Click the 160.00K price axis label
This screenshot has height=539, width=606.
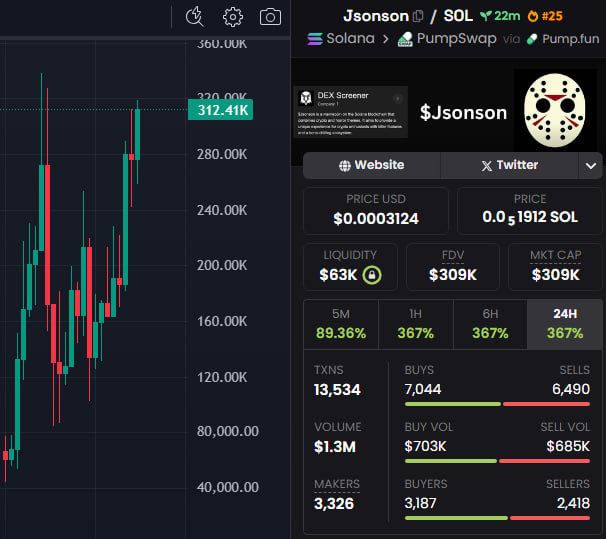222,321
